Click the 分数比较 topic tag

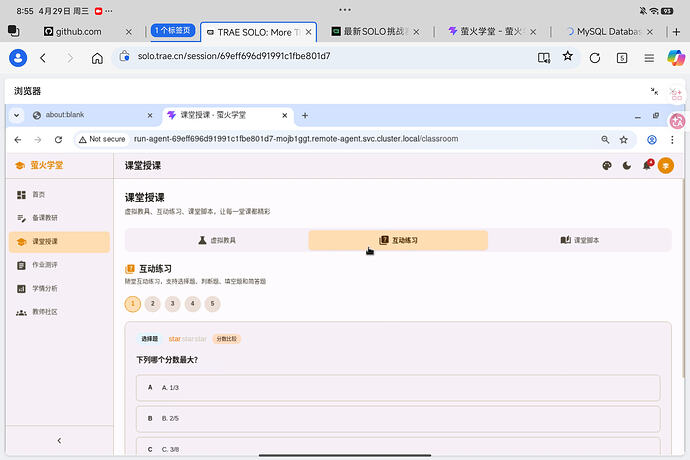point(227,339)
